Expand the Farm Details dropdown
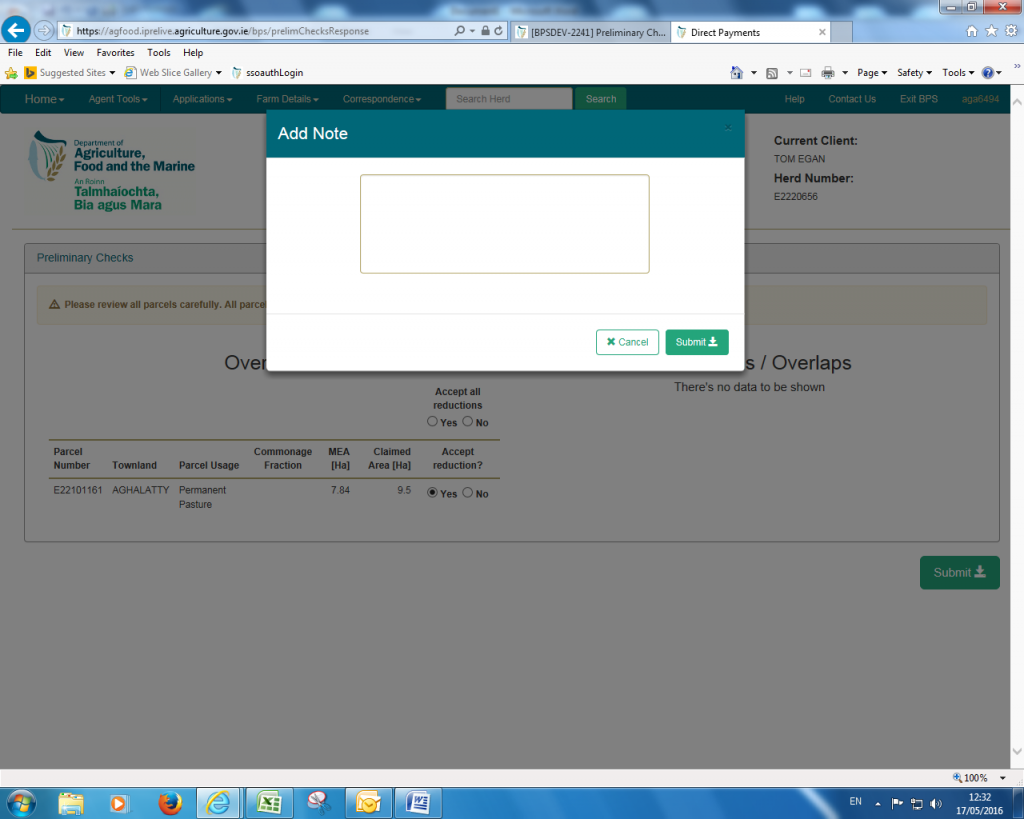Image resolution: width=1024 pixels, height=819 pixels. (287, 99)
